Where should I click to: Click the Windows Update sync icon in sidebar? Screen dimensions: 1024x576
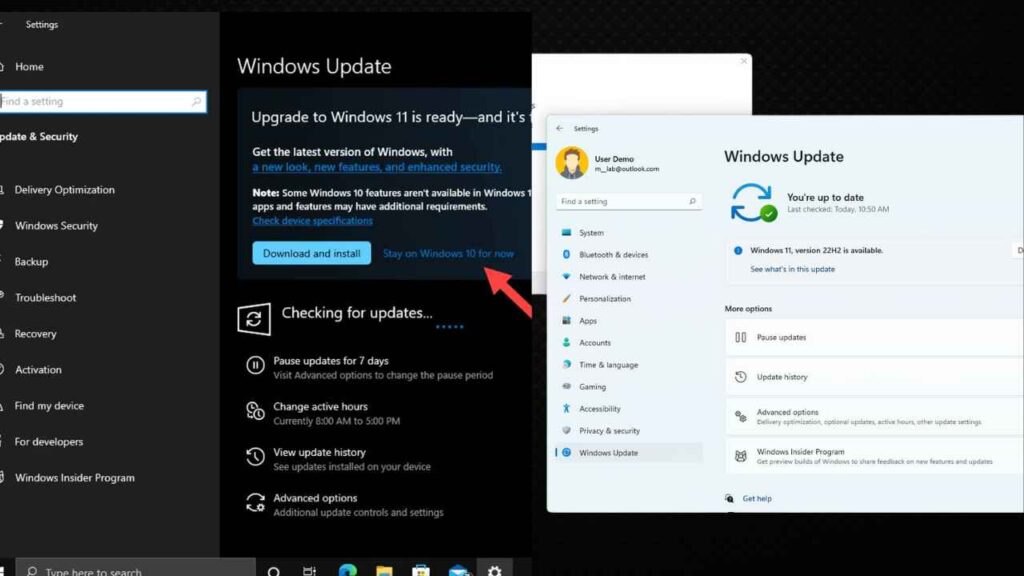click(566, 452)
